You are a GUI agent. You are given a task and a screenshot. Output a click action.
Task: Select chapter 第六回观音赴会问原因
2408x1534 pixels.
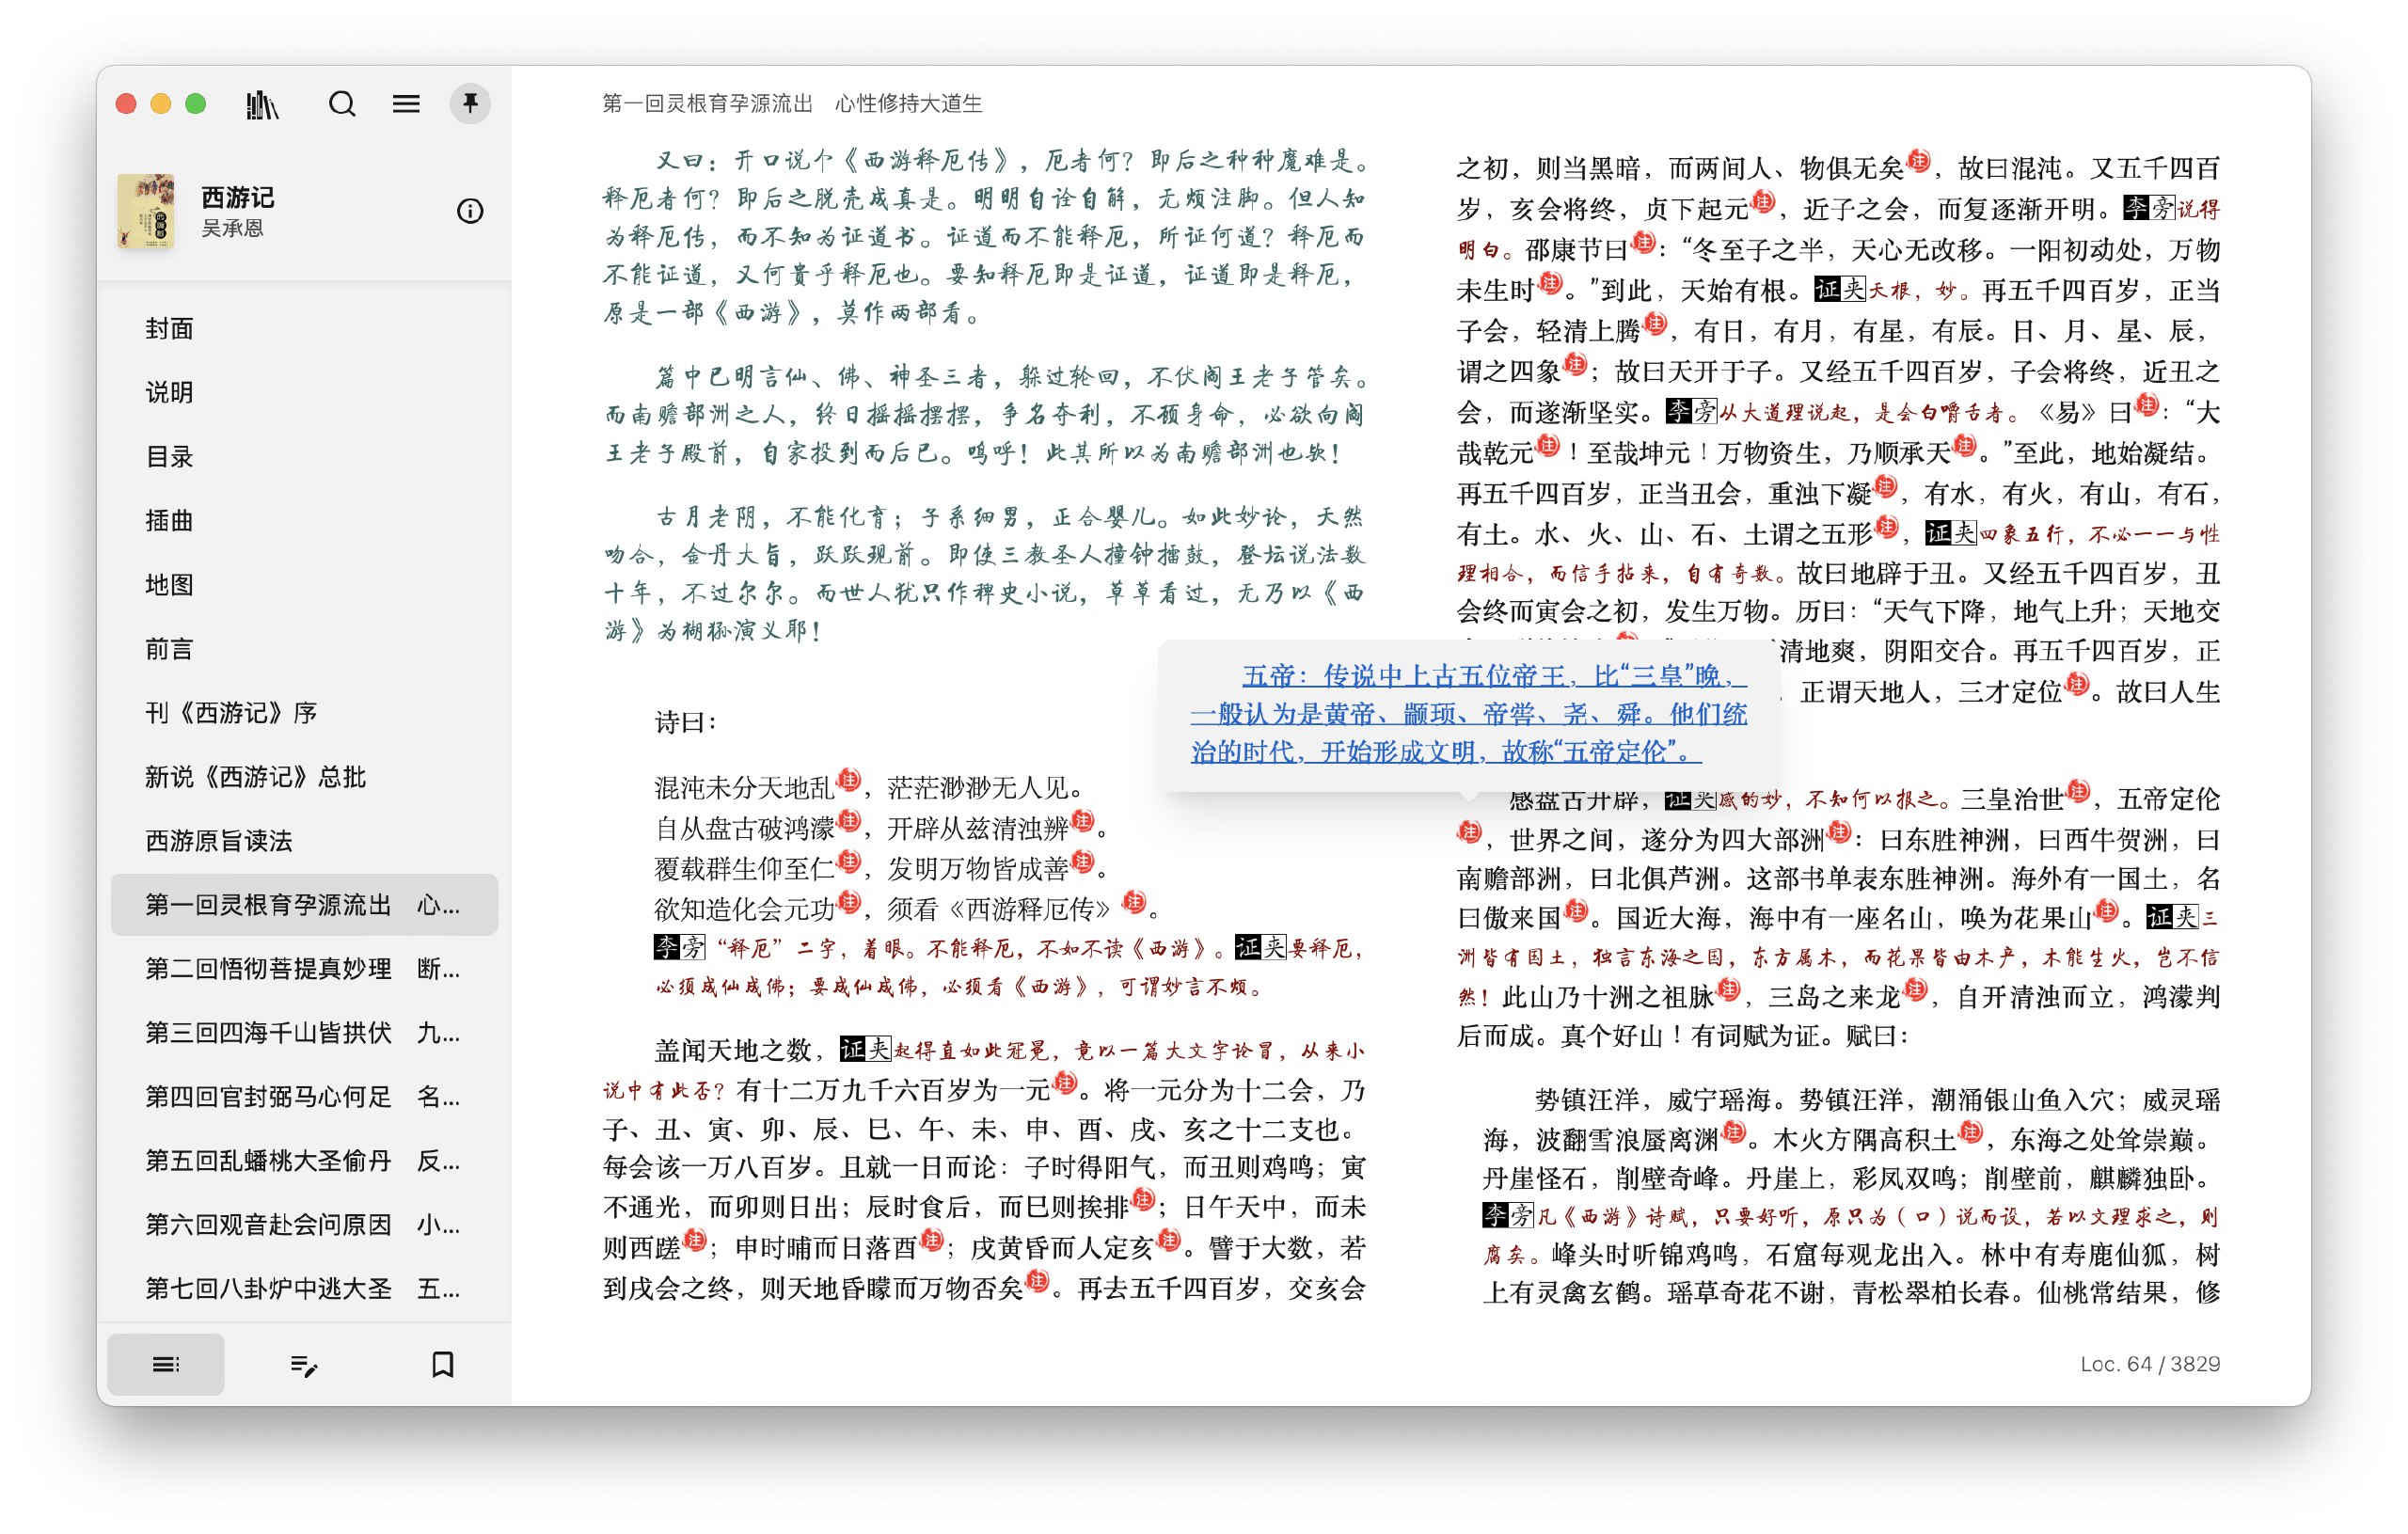tap(304, 1225)
